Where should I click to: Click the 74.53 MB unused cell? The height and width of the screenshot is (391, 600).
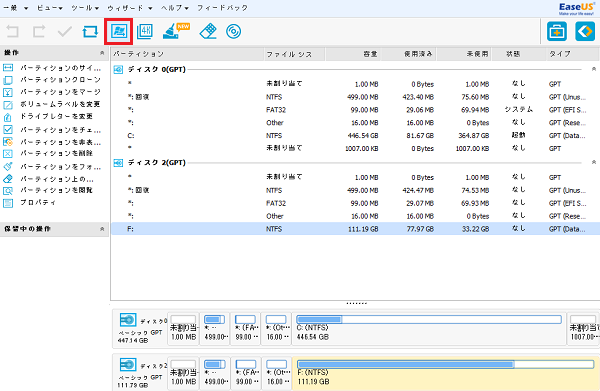point(475,191)
